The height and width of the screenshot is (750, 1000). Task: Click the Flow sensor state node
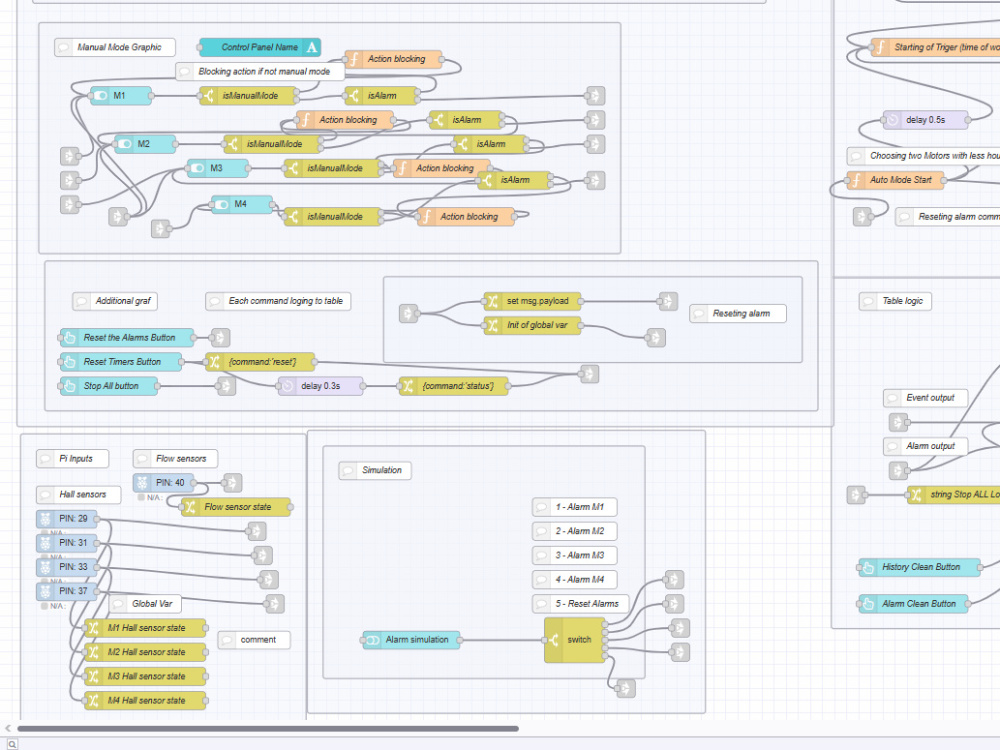pyautogui.click(x=236, y=507)
